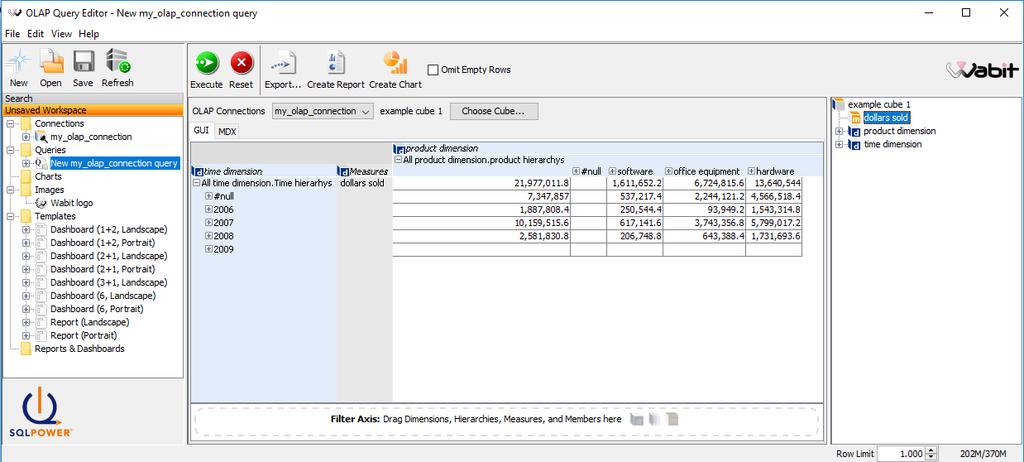Viewport: 1024px width, 462px height.
Task: Open the OLAP Connections dropdown
Action: [x=323, y=111]
